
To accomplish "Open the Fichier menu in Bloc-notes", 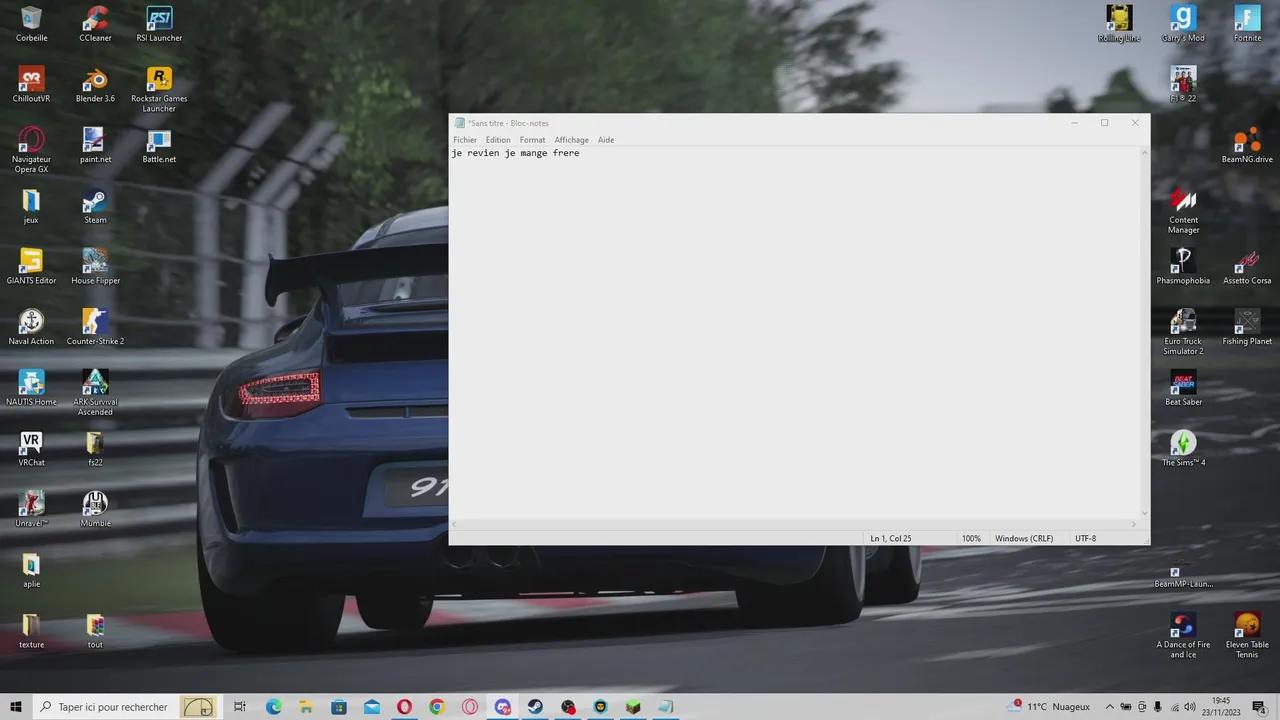I will [x=465, y=140].
